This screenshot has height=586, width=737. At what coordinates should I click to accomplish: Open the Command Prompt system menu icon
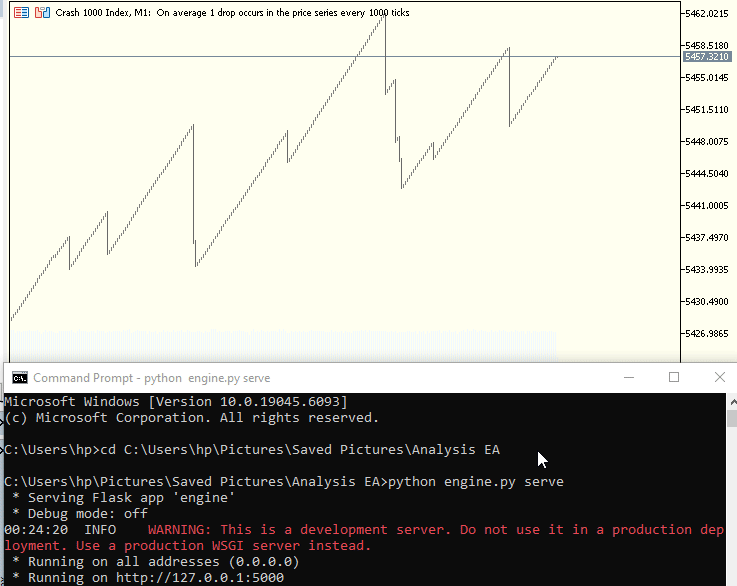[20, 378]
